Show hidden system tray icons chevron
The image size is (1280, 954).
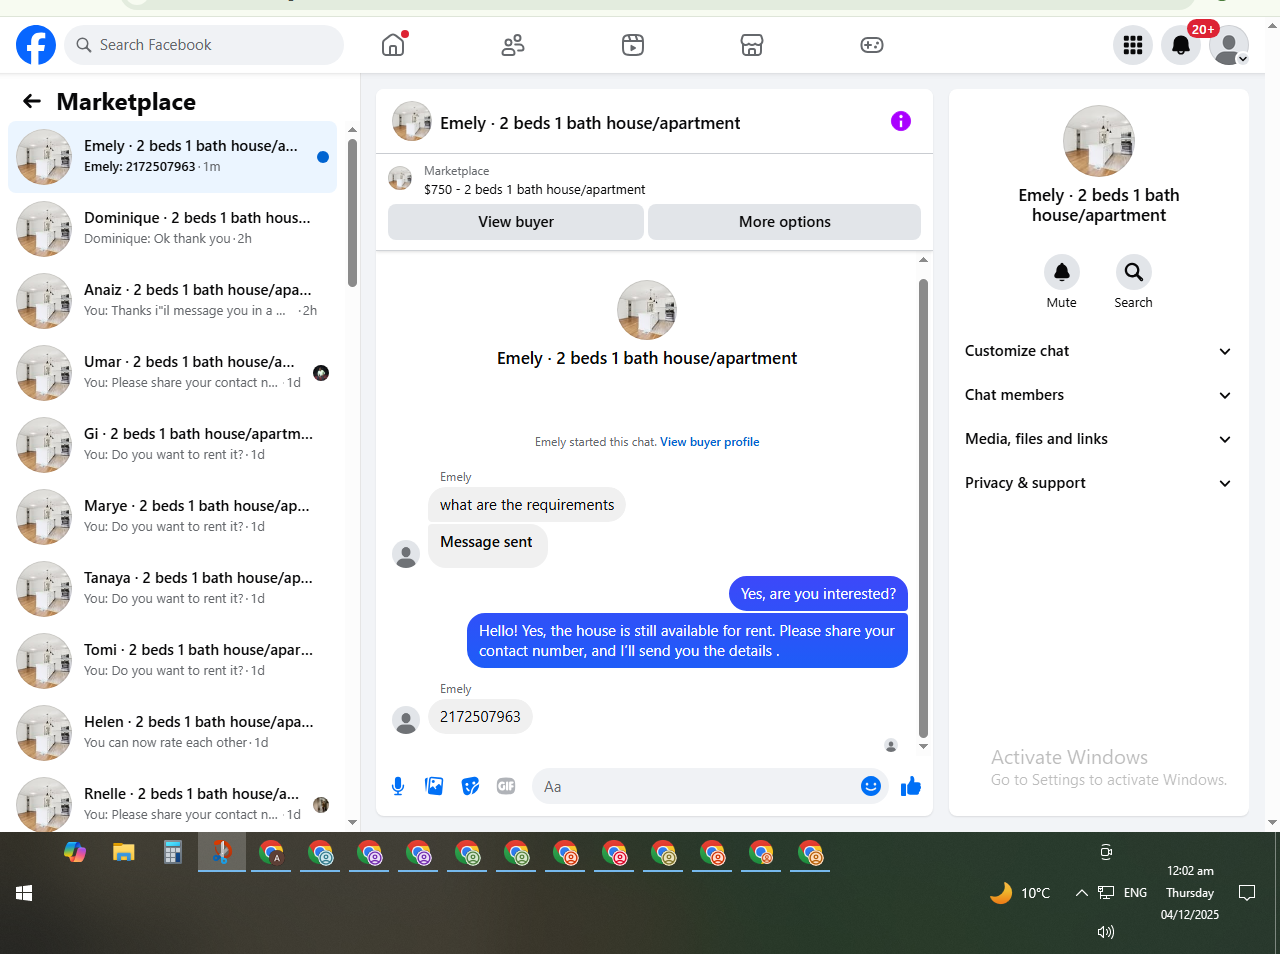1081,893
